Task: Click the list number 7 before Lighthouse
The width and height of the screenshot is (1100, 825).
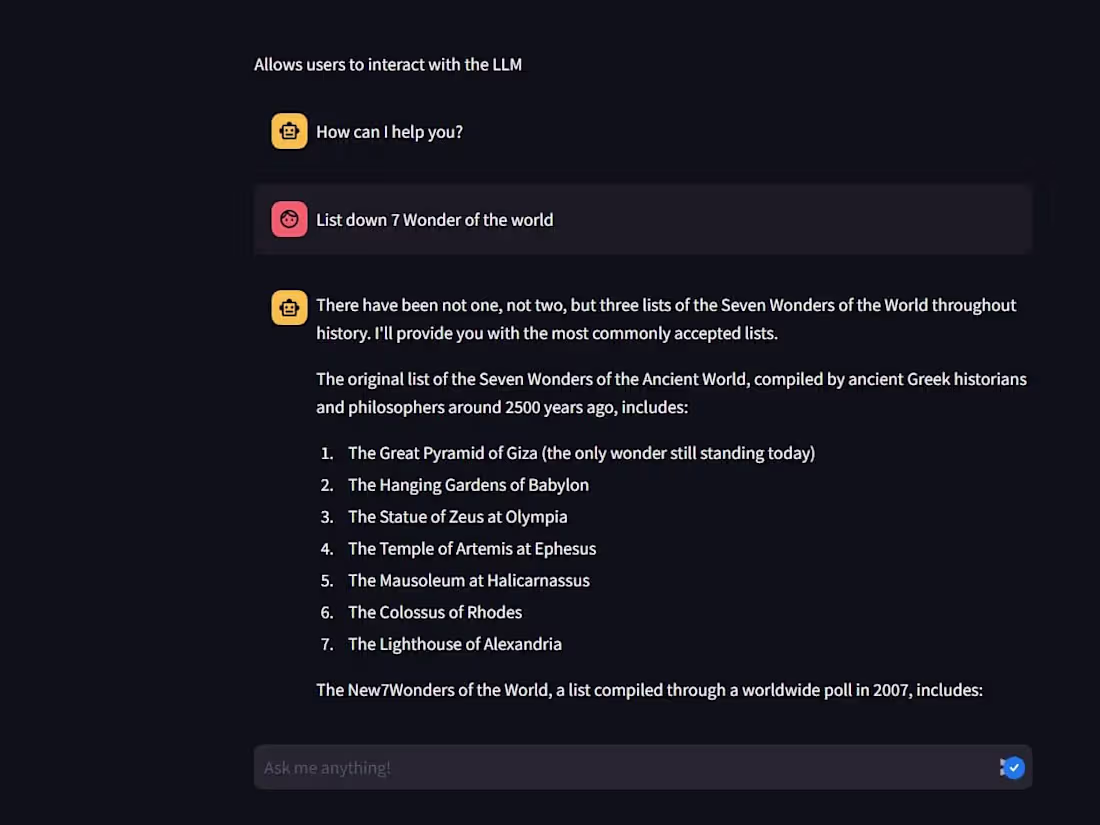Action: [327, 645]
